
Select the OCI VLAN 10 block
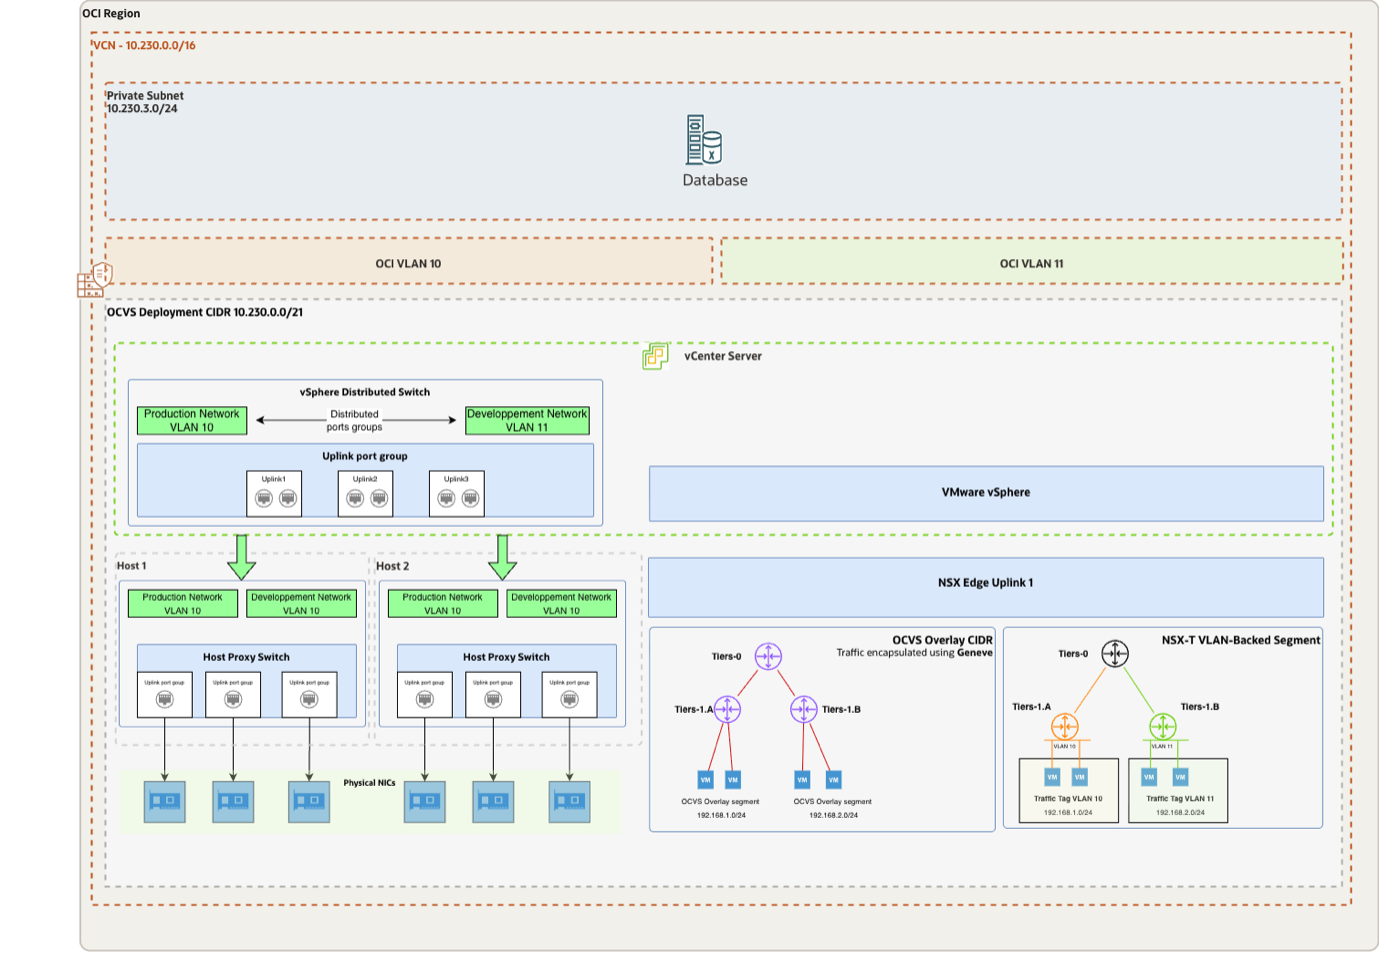[409, 263]
